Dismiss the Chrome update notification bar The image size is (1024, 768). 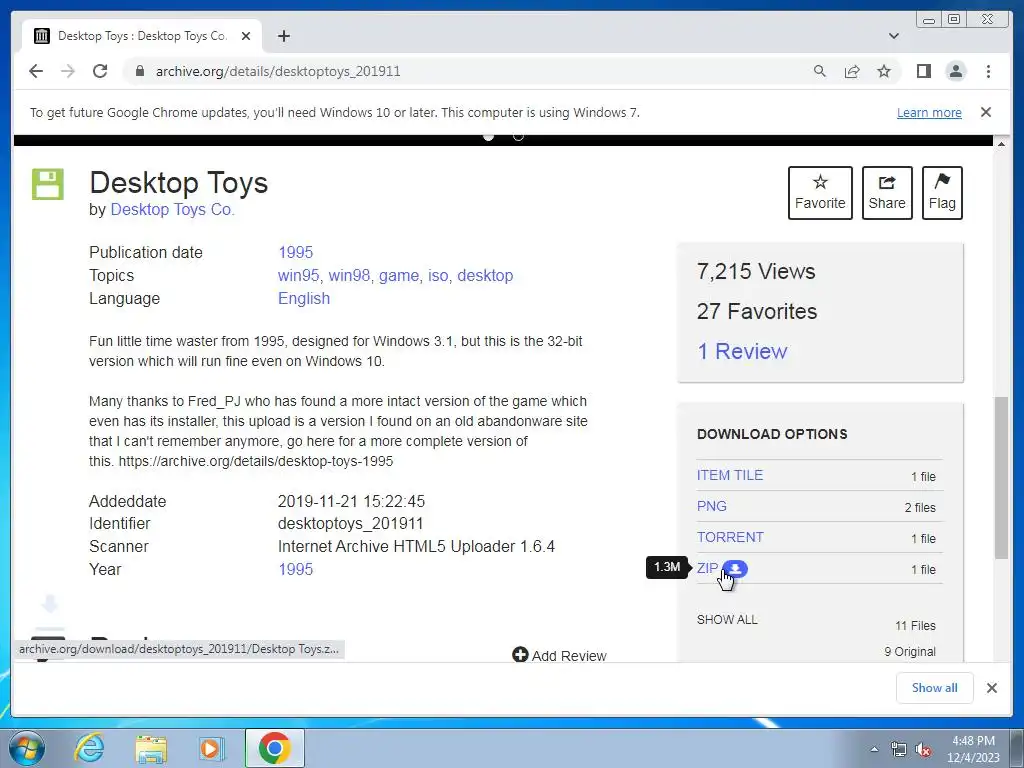[985, 112]
